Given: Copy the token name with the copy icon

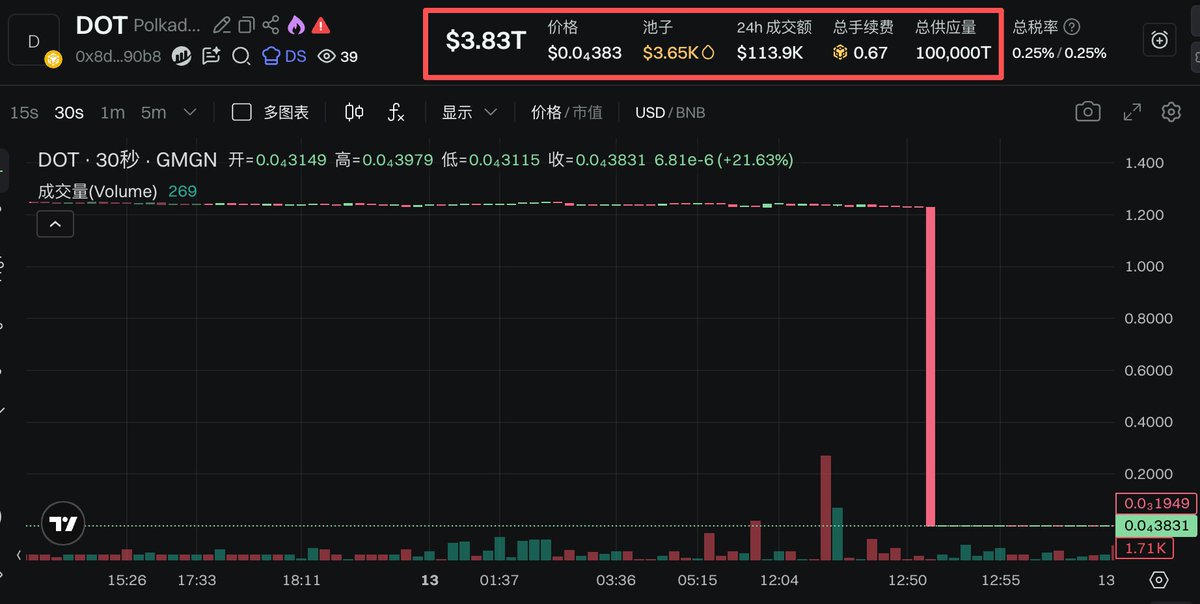Looking at the screenshot, I should coord(246,25).
